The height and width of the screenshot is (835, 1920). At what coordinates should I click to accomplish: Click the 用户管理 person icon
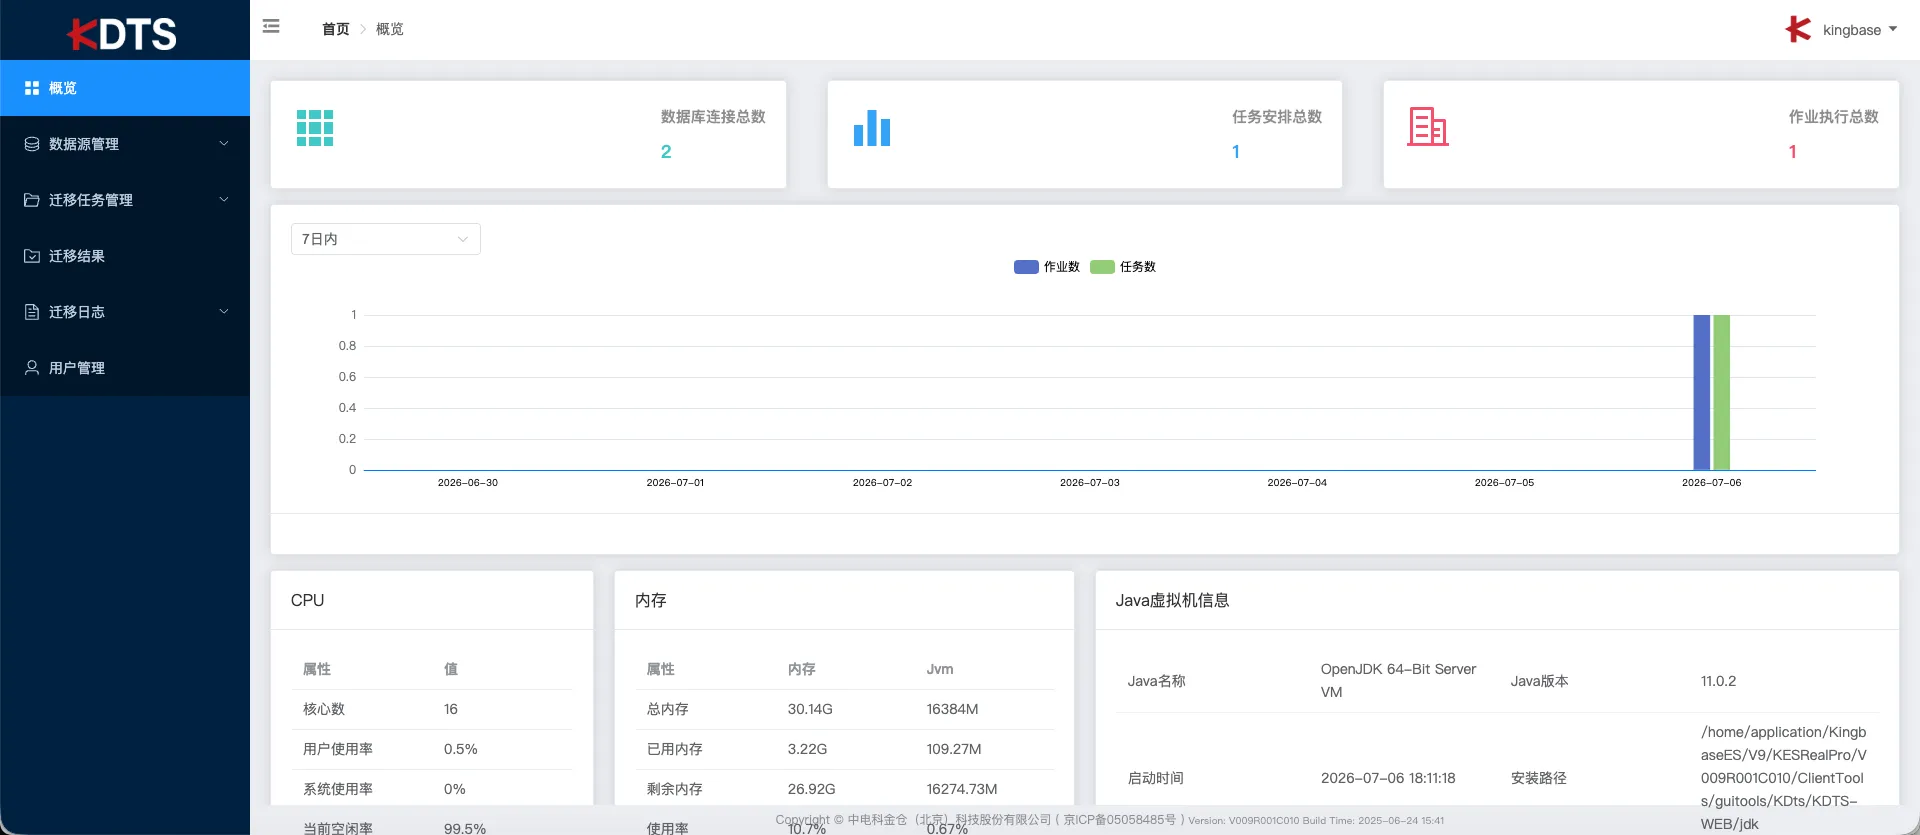point(32,368)
